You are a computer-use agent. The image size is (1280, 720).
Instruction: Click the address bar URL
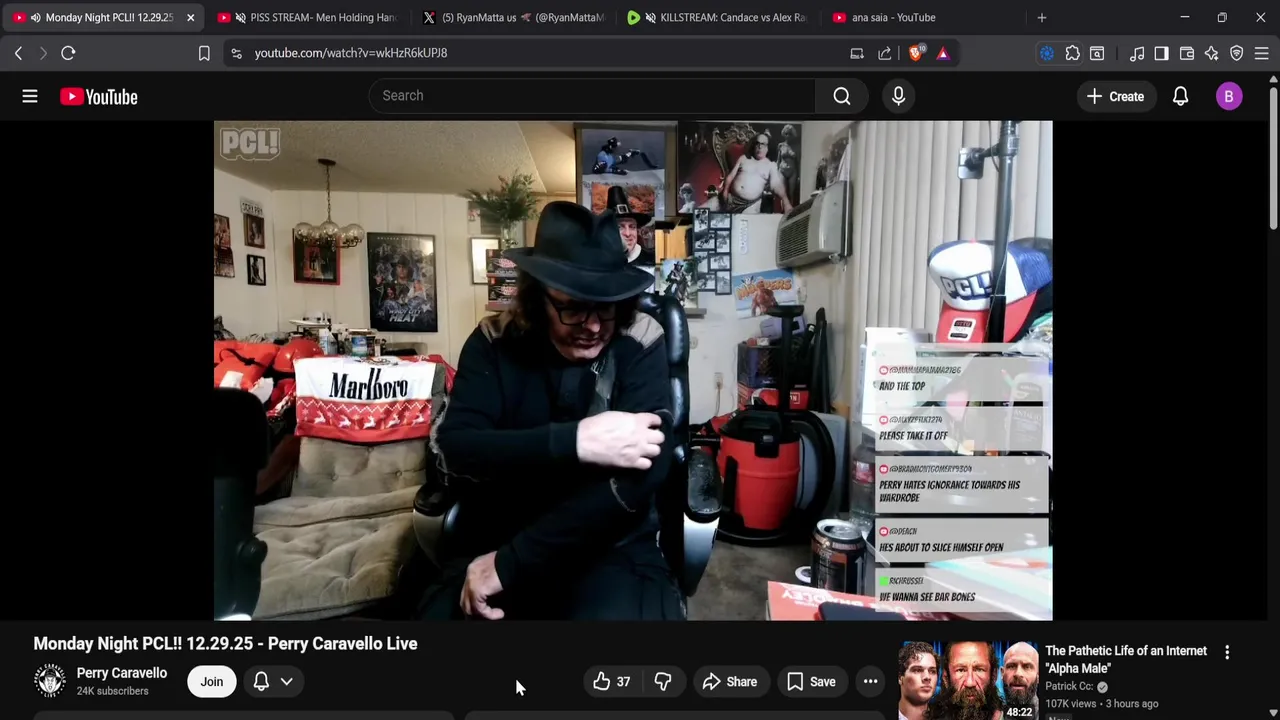coord(351,53)
